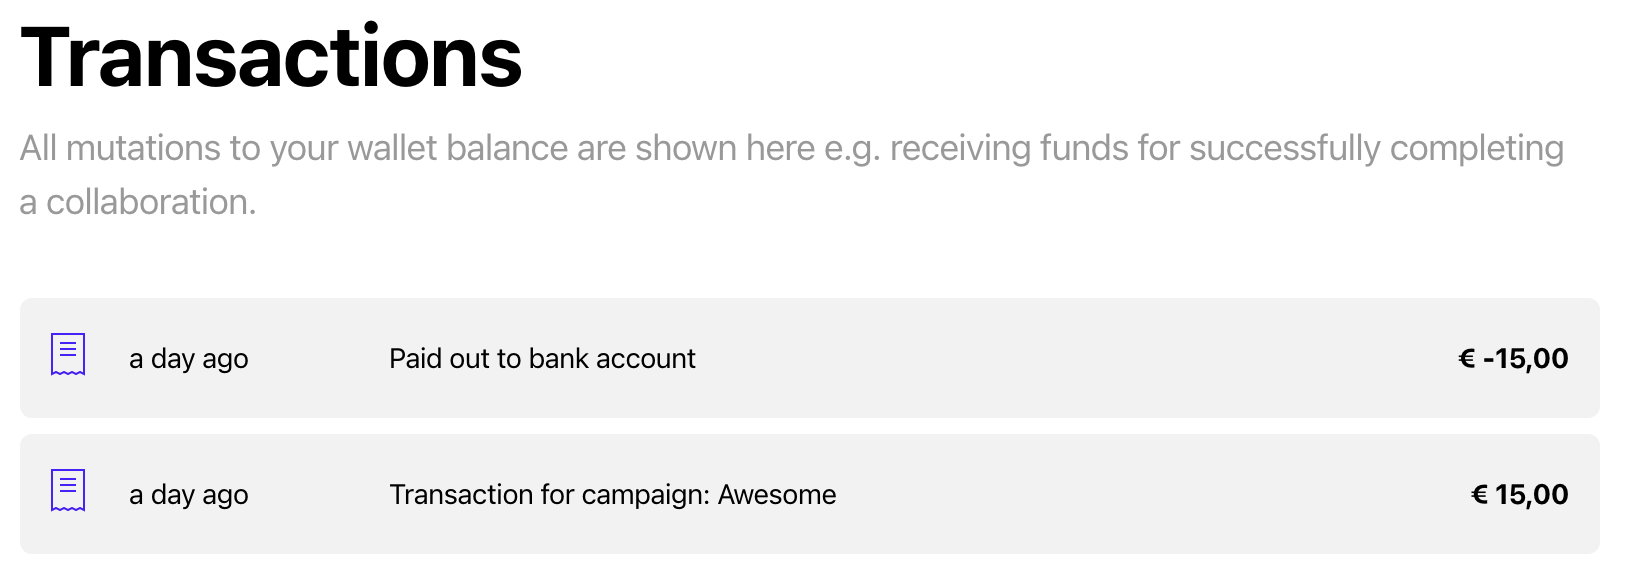
Task: Open the Paid out to bank account transaction
Action: point(542,359)
